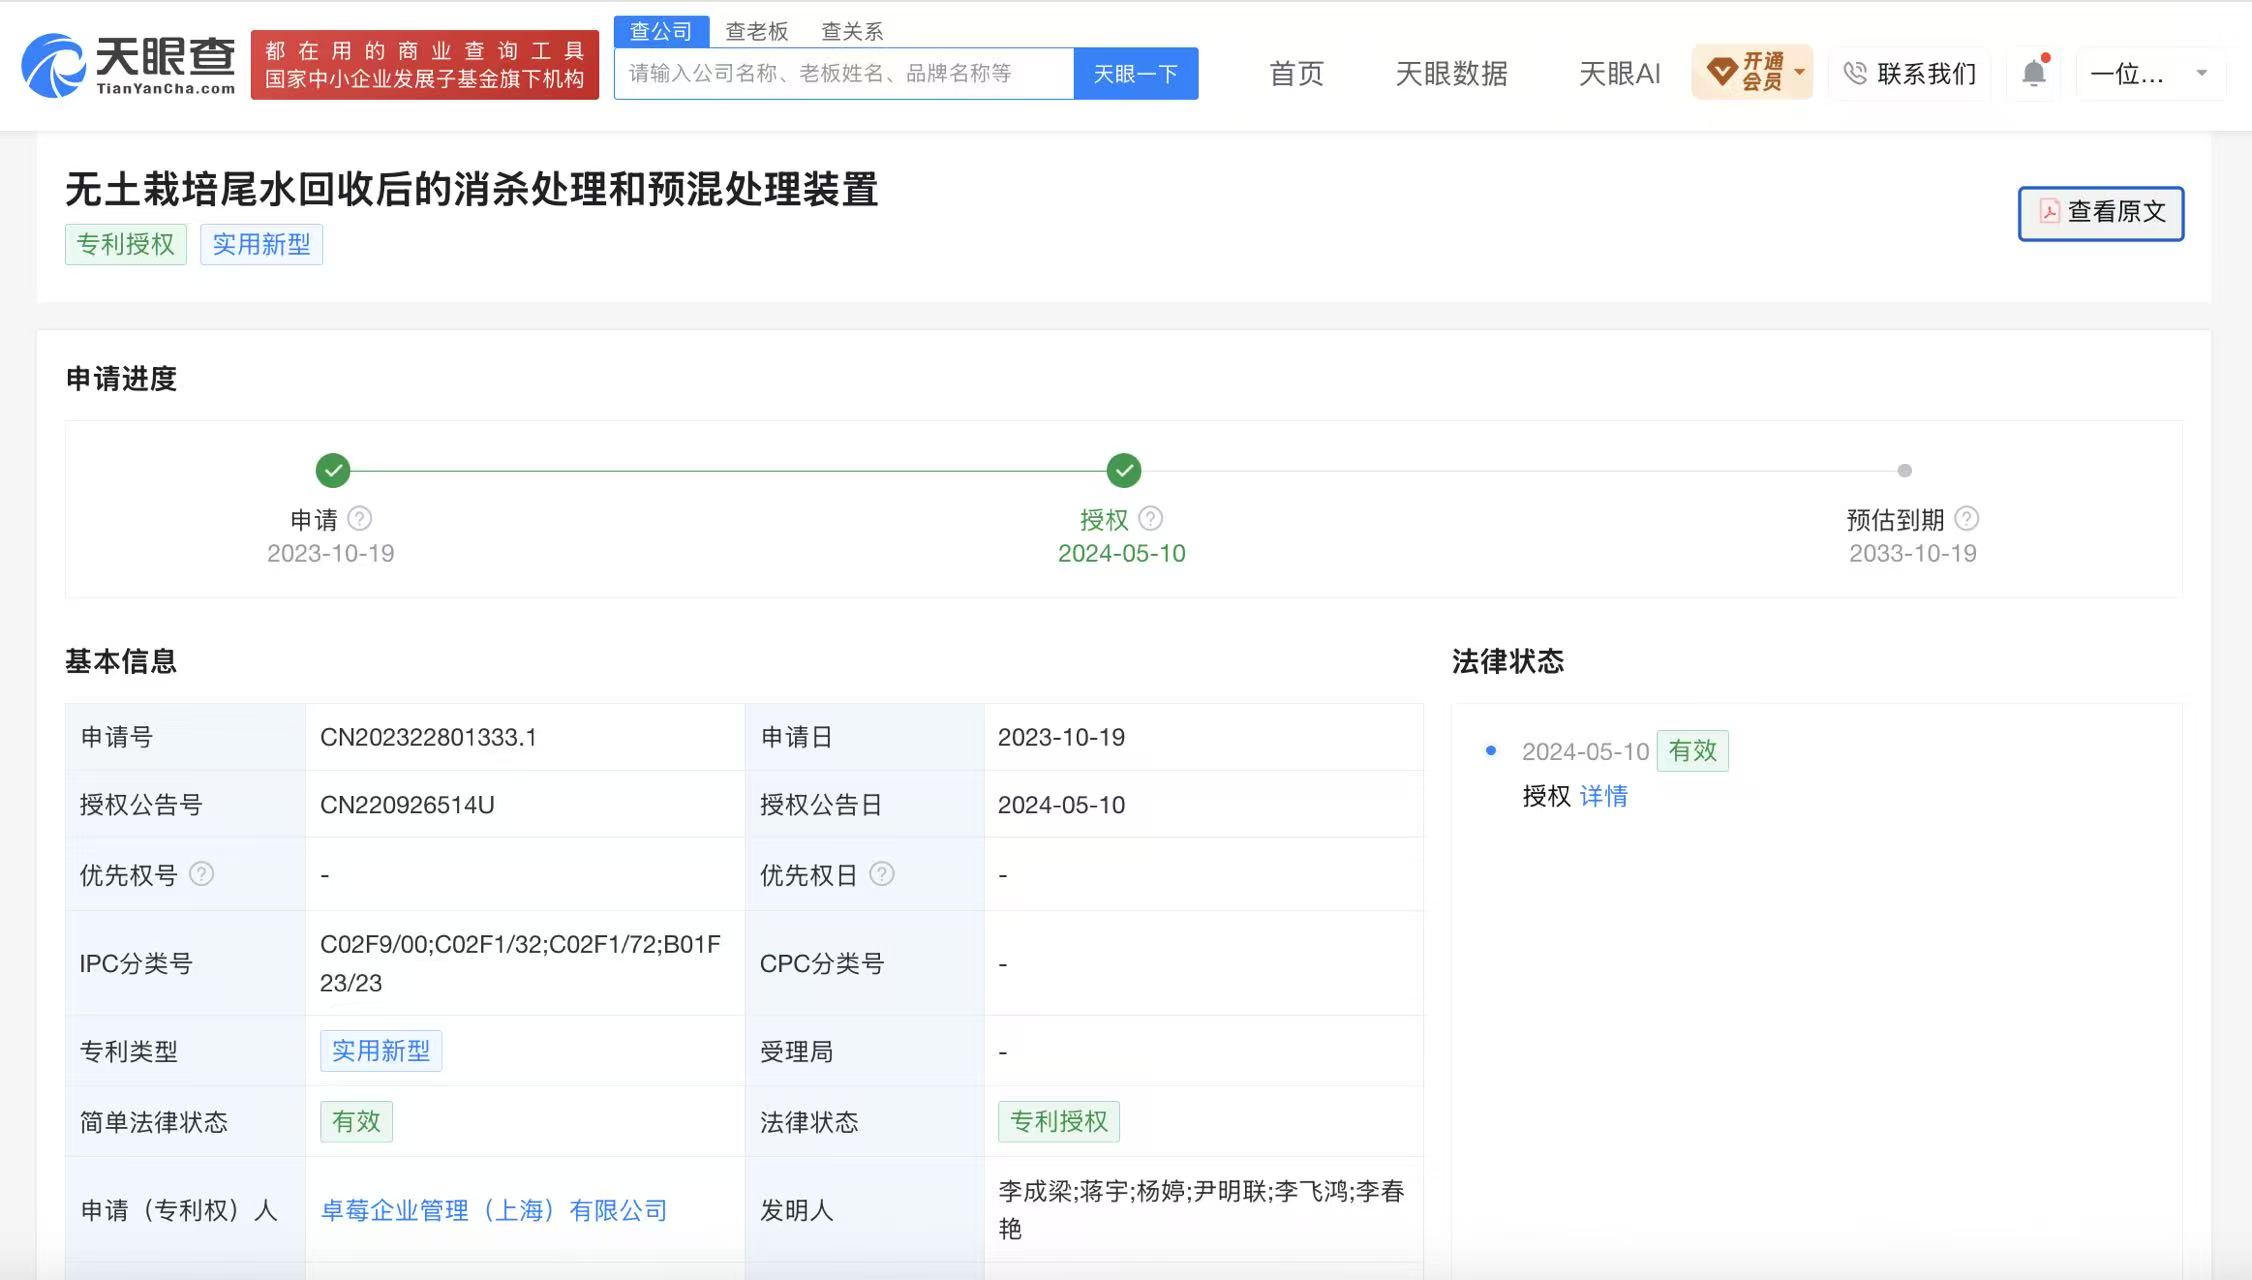Expand the 开通会员 dropdown
Image resolution: width=2252 pixels, height=1280 pixels.
click(1752, 72)
